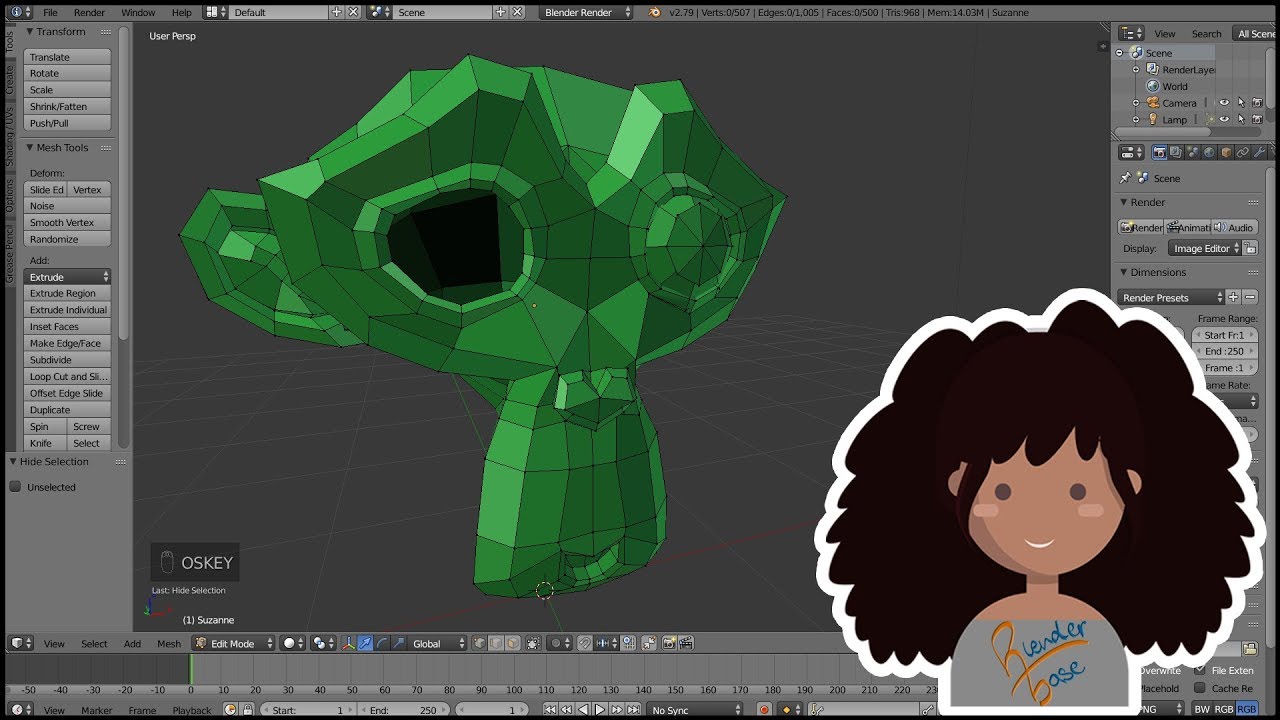
Task: Open the Playback menu in timeline
Action: click(191, 710)
